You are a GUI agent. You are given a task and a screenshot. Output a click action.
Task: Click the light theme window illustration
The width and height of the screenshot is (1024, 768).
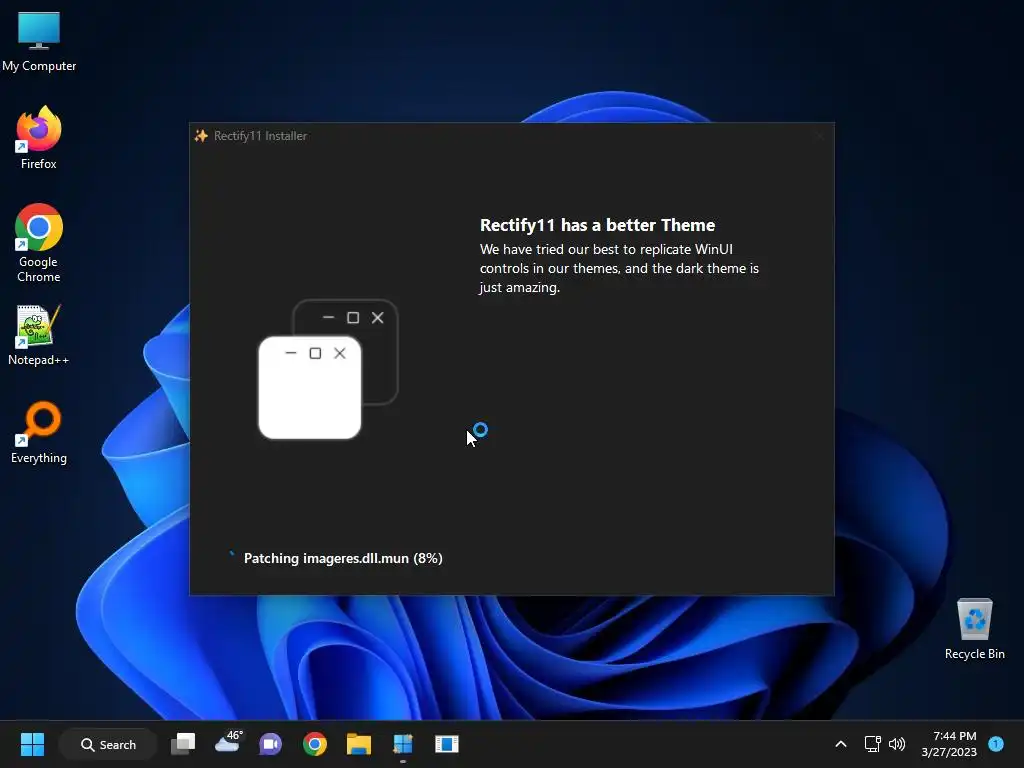click(310, 387)
